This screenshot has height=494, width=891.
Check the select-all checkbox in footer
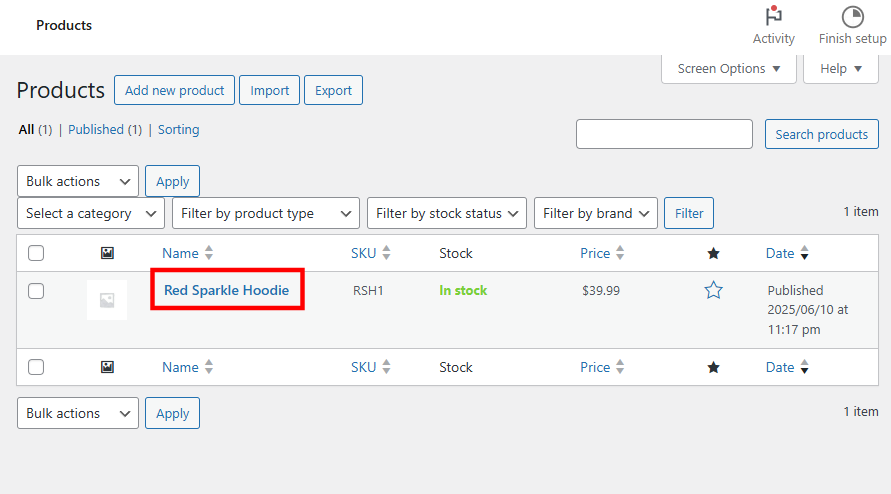(36, 368)
